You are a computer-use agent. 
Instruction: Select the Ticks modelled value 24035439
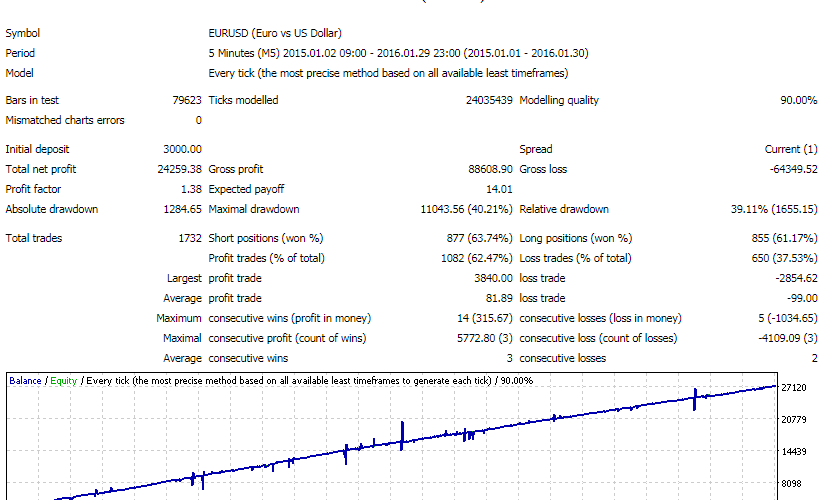pyautogui.click(x=489, y=100)
